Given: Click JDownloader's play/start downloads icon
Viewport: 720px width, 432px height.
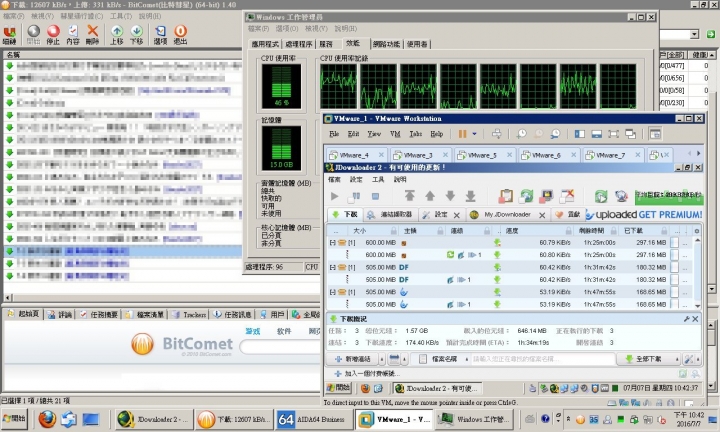Looking at the screenshot, I should pyautogui.click(x=335, y=196).
